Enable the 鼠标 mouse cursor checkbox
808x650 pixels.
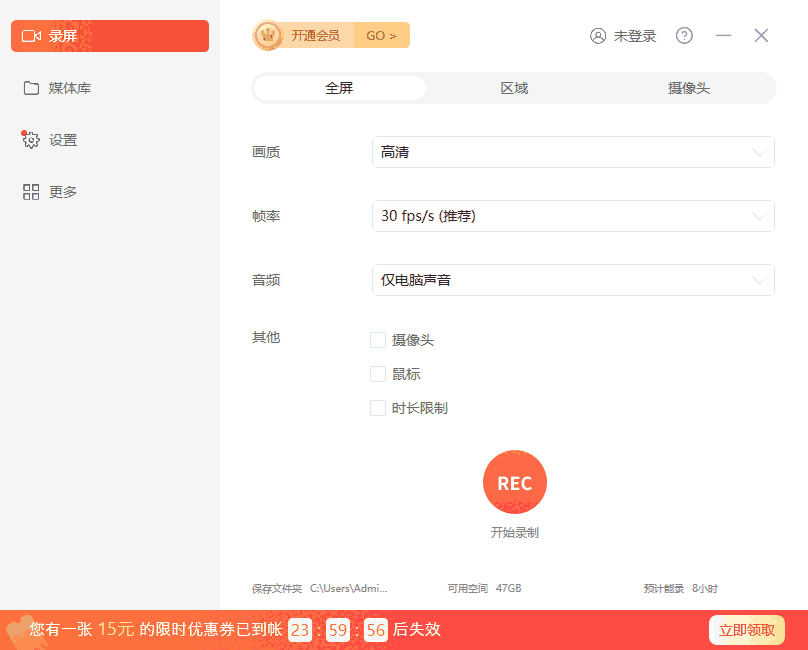[378, 374]
